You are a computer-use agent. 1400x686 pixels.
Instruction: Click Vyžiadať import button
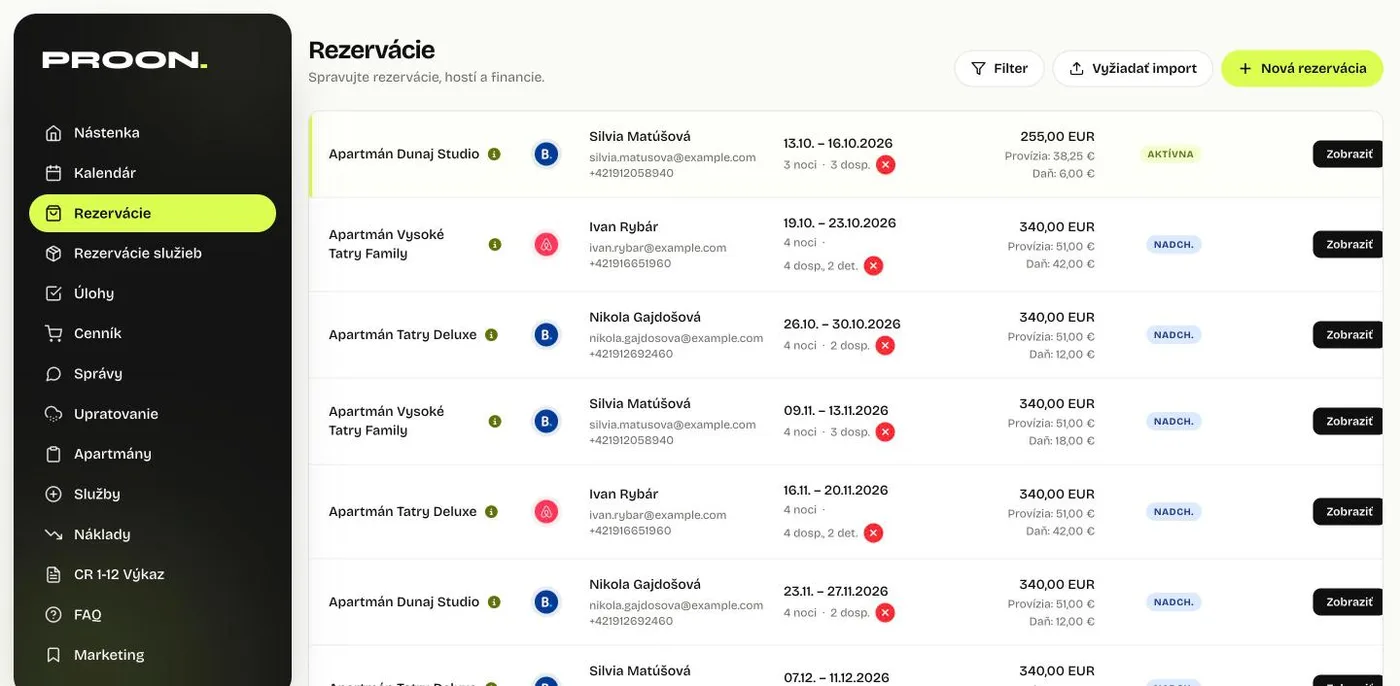[x=1132, y=69]
